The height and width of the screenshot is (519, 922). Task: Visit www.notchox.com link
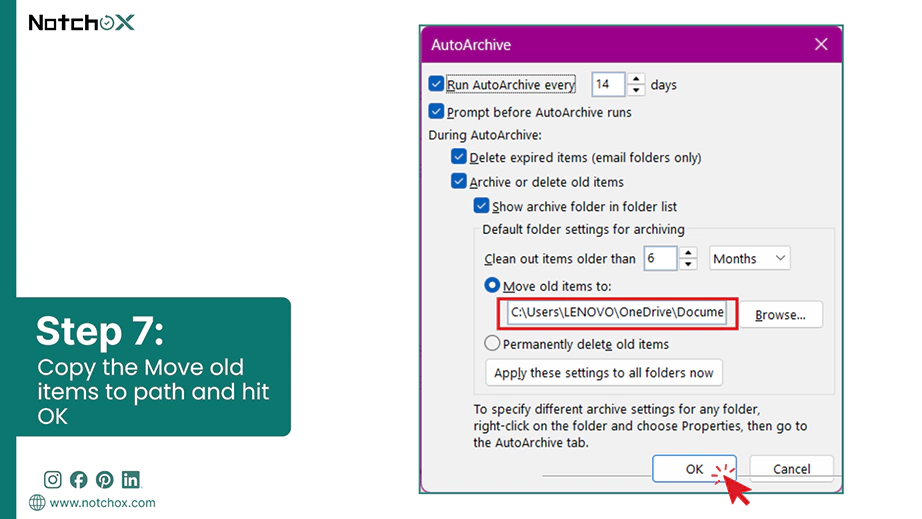[x=102, y=503]
